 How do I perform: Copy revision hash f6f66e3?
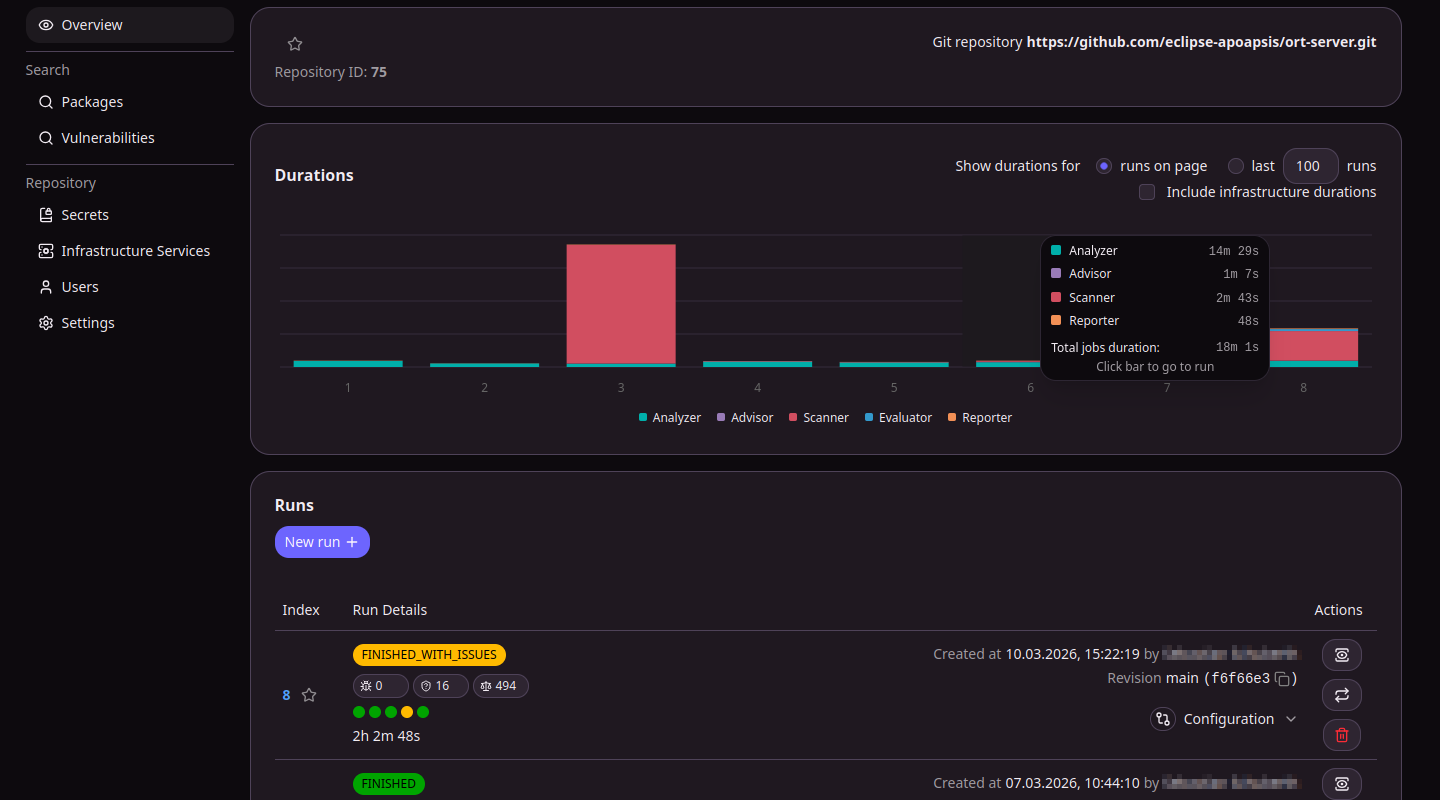(x=1282, y=679)
